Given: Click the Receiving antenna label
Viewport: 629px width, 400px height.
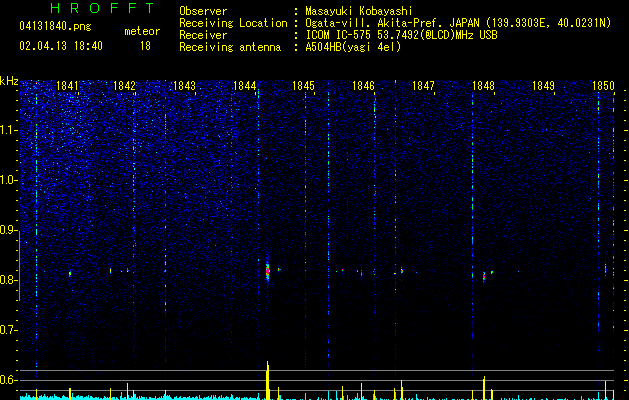Looking at the screenshot, I should (x=230, y=47).
